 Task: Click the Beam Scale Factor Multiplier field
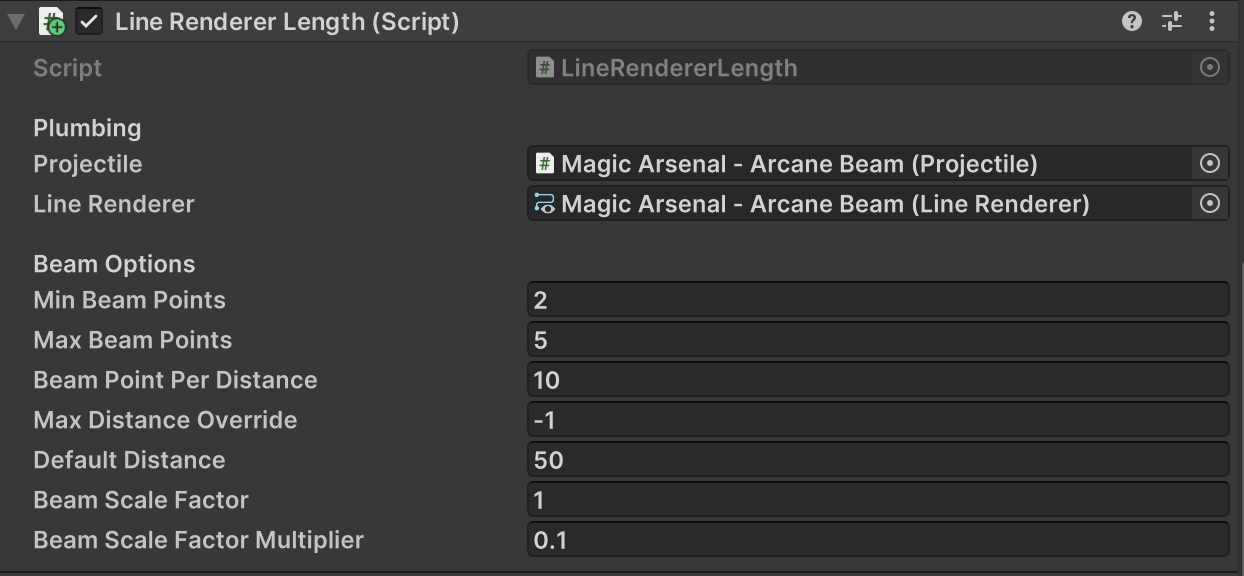click(x=877, y=540)
